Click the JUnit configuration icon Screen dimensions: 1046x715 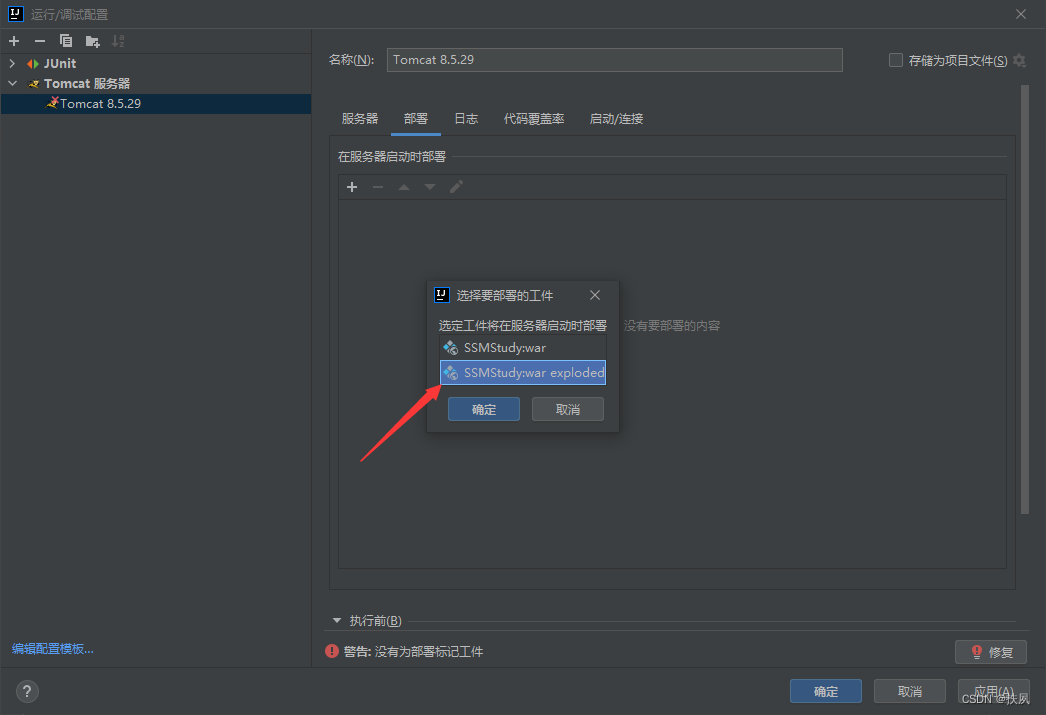pyautogui.click(x=33, y=64)
